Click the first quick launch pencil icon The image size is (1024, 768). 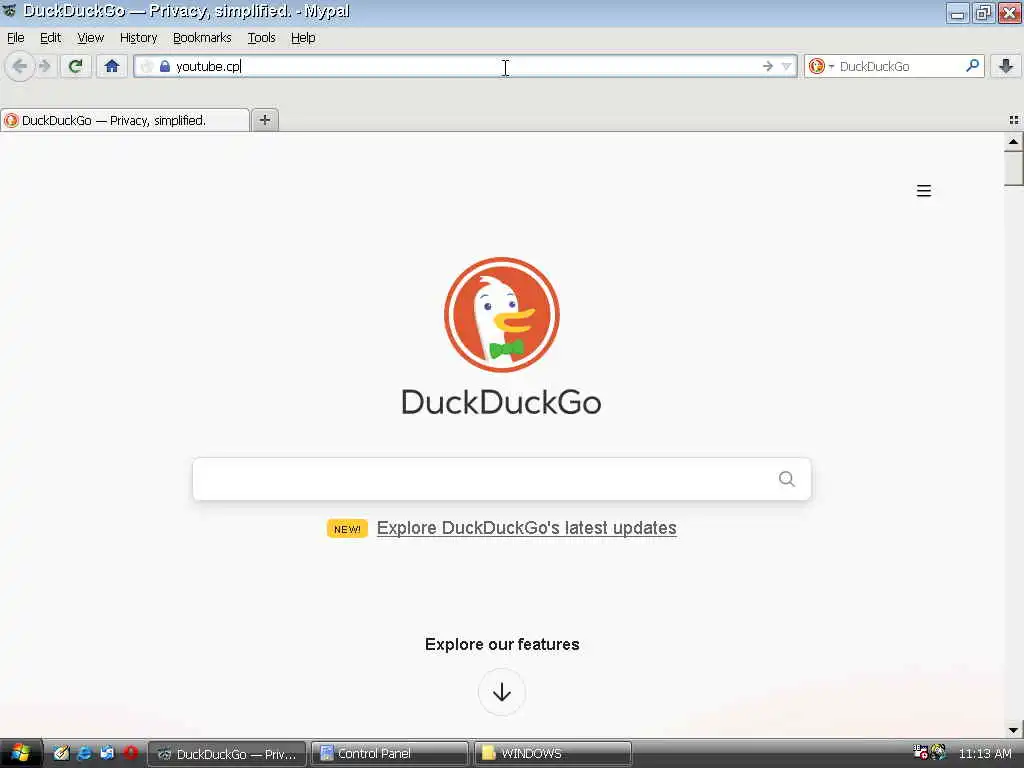[61, 753]
